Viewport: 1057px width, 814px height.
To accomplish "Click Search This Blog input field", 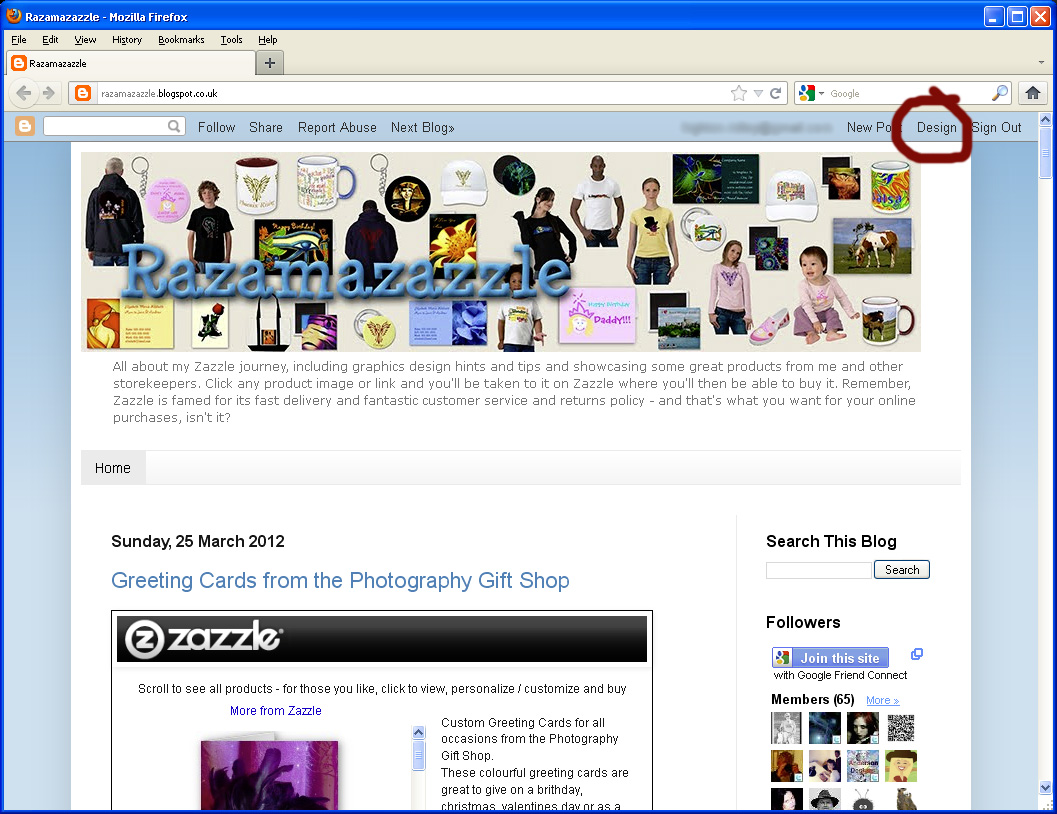I will [x=818, y=570].
